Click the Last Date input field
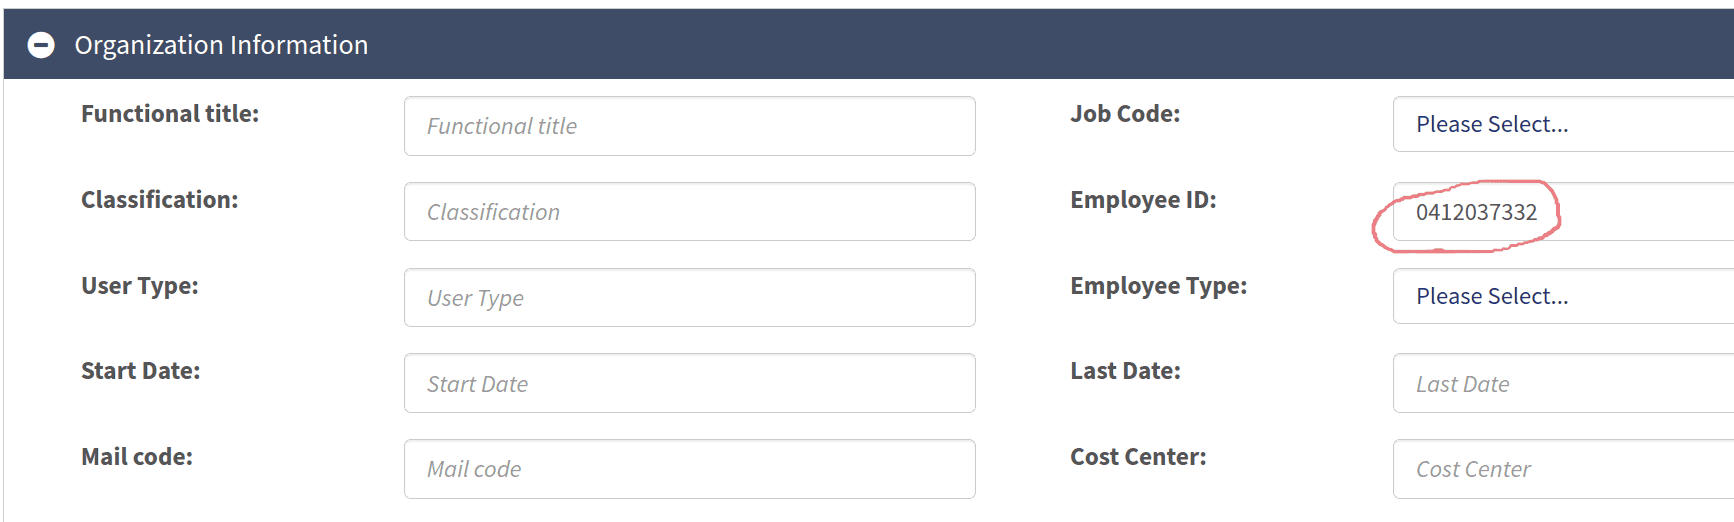1734x522 pixels. [1562, 384]
